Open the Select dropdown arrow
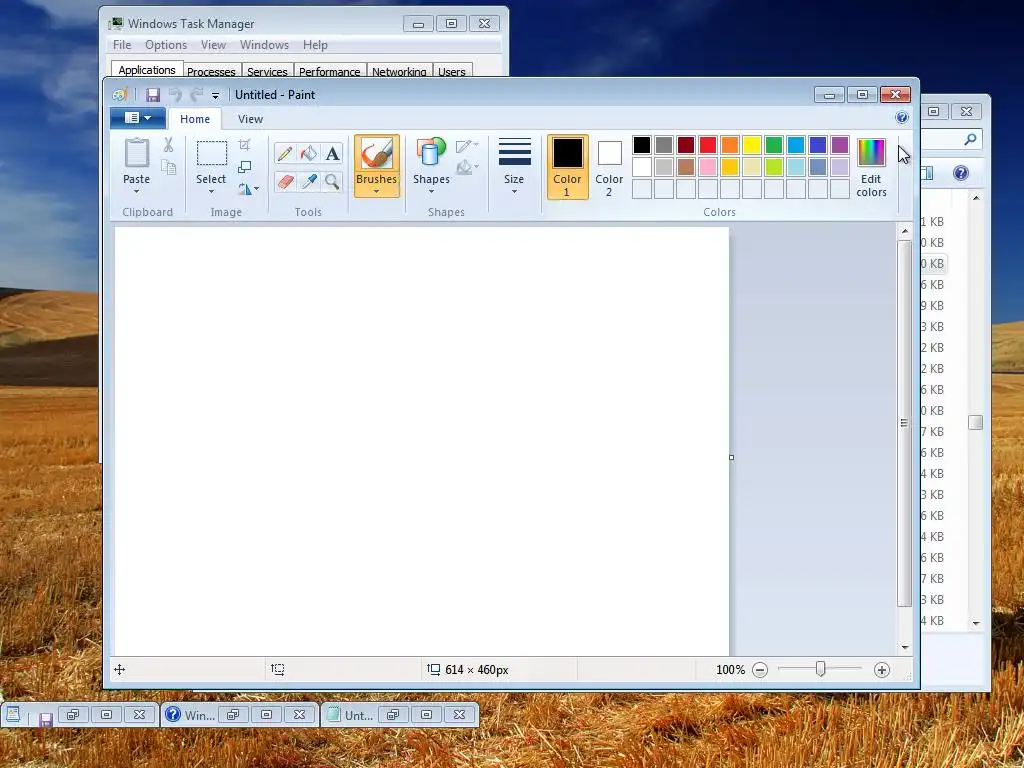This screenshot has width=1024, height=768. coord(211,191)
